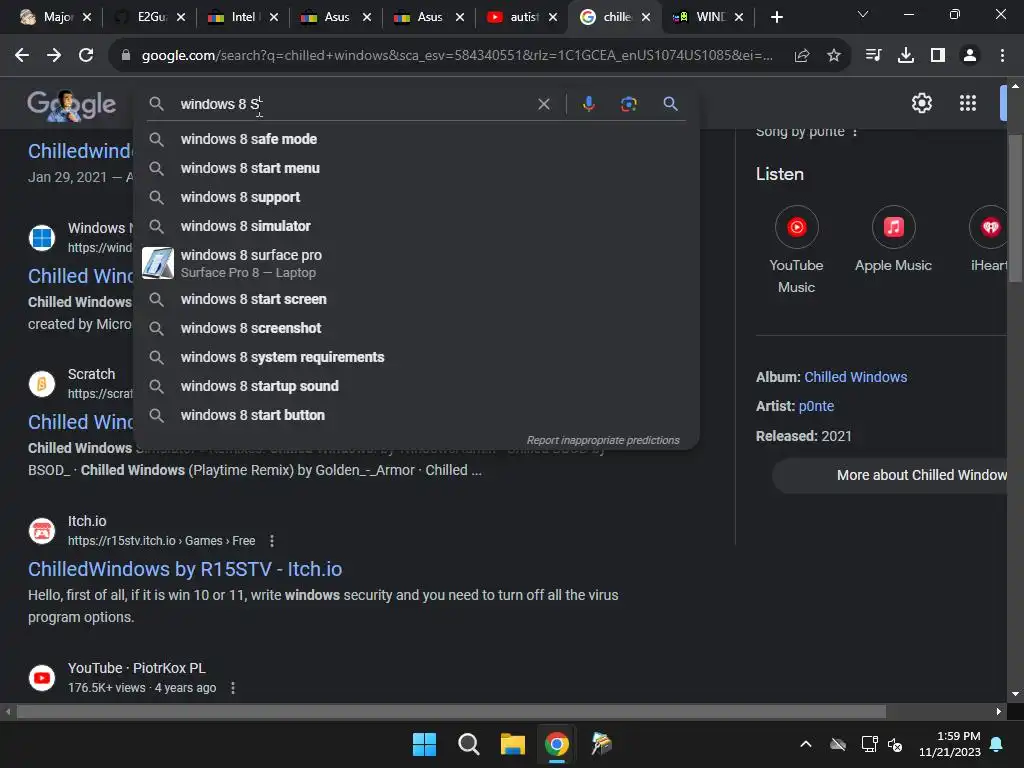
Task: Open Chrome profile icon
Action: (x=970, y=56)
